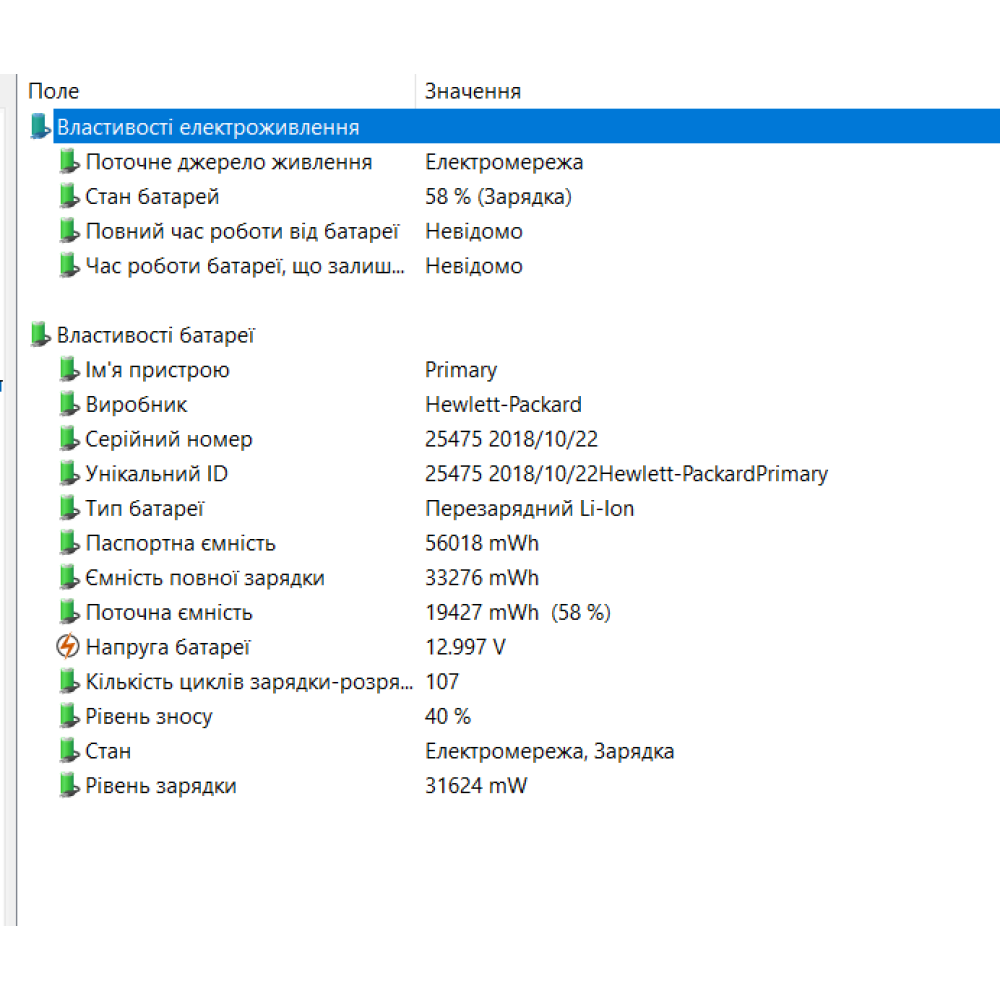Viewport: 1000px width, 1000px height.
Task: Select the Ємність повної зарядки row
Action: click(205, 578)
